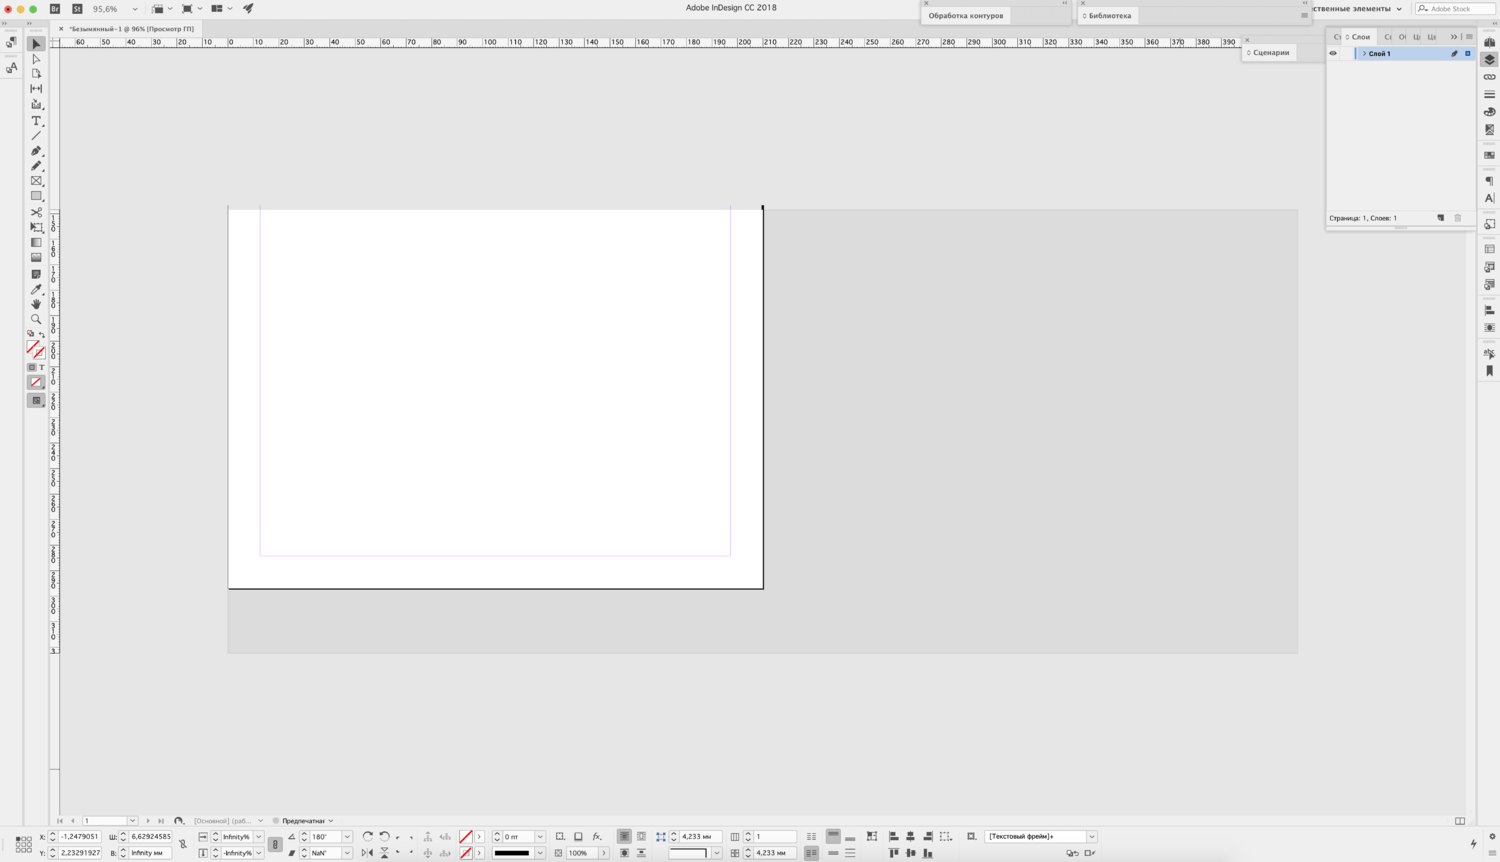The image size is (1500, 862).
Task: Choose the Eyedropper tool
Action: [36, 289]
